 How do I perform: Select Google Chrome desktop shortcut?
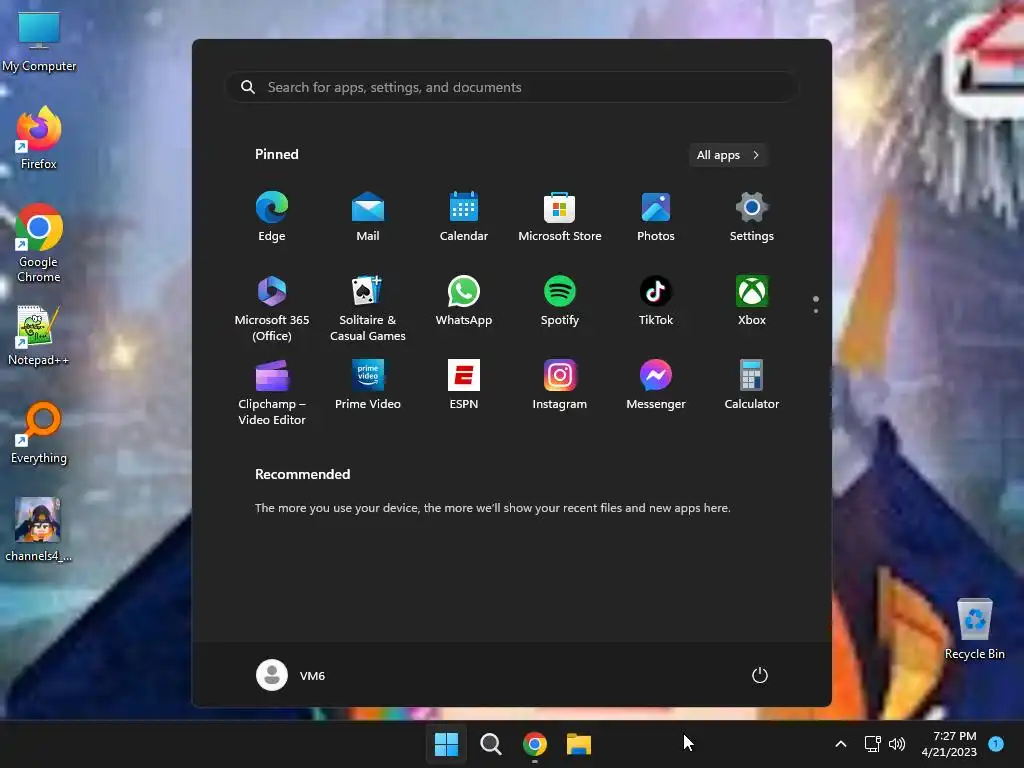pos(39,243)
